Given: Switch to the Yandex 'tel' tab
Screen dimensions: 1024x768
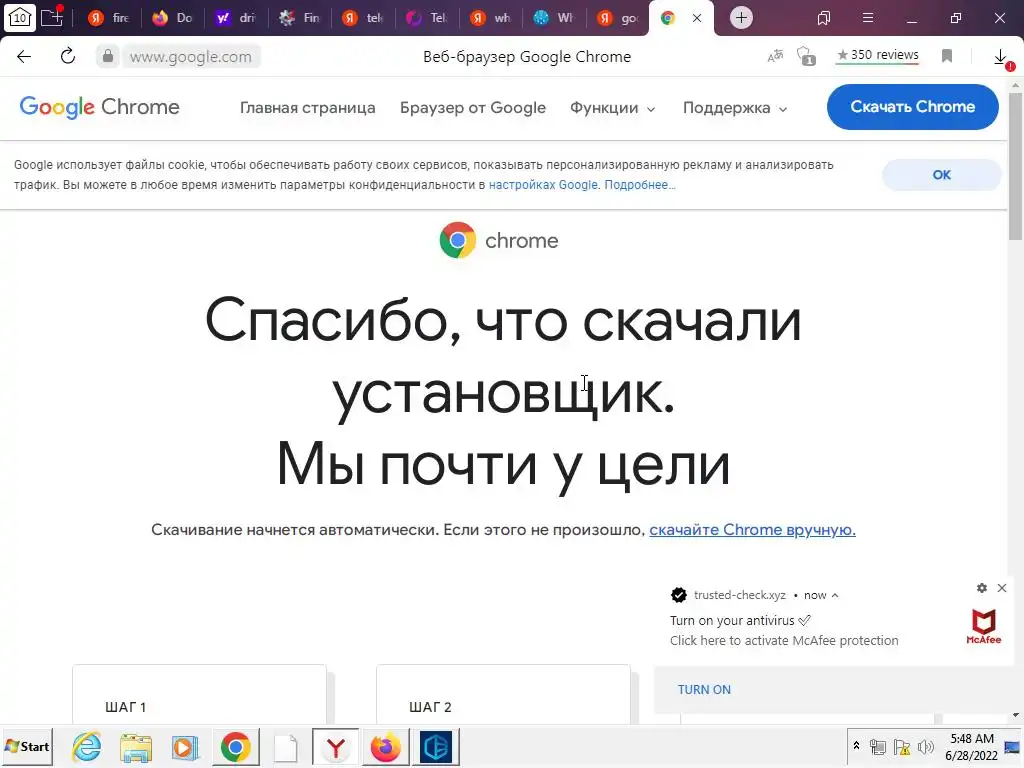Looking at the screenshot, I should [363, 18].
